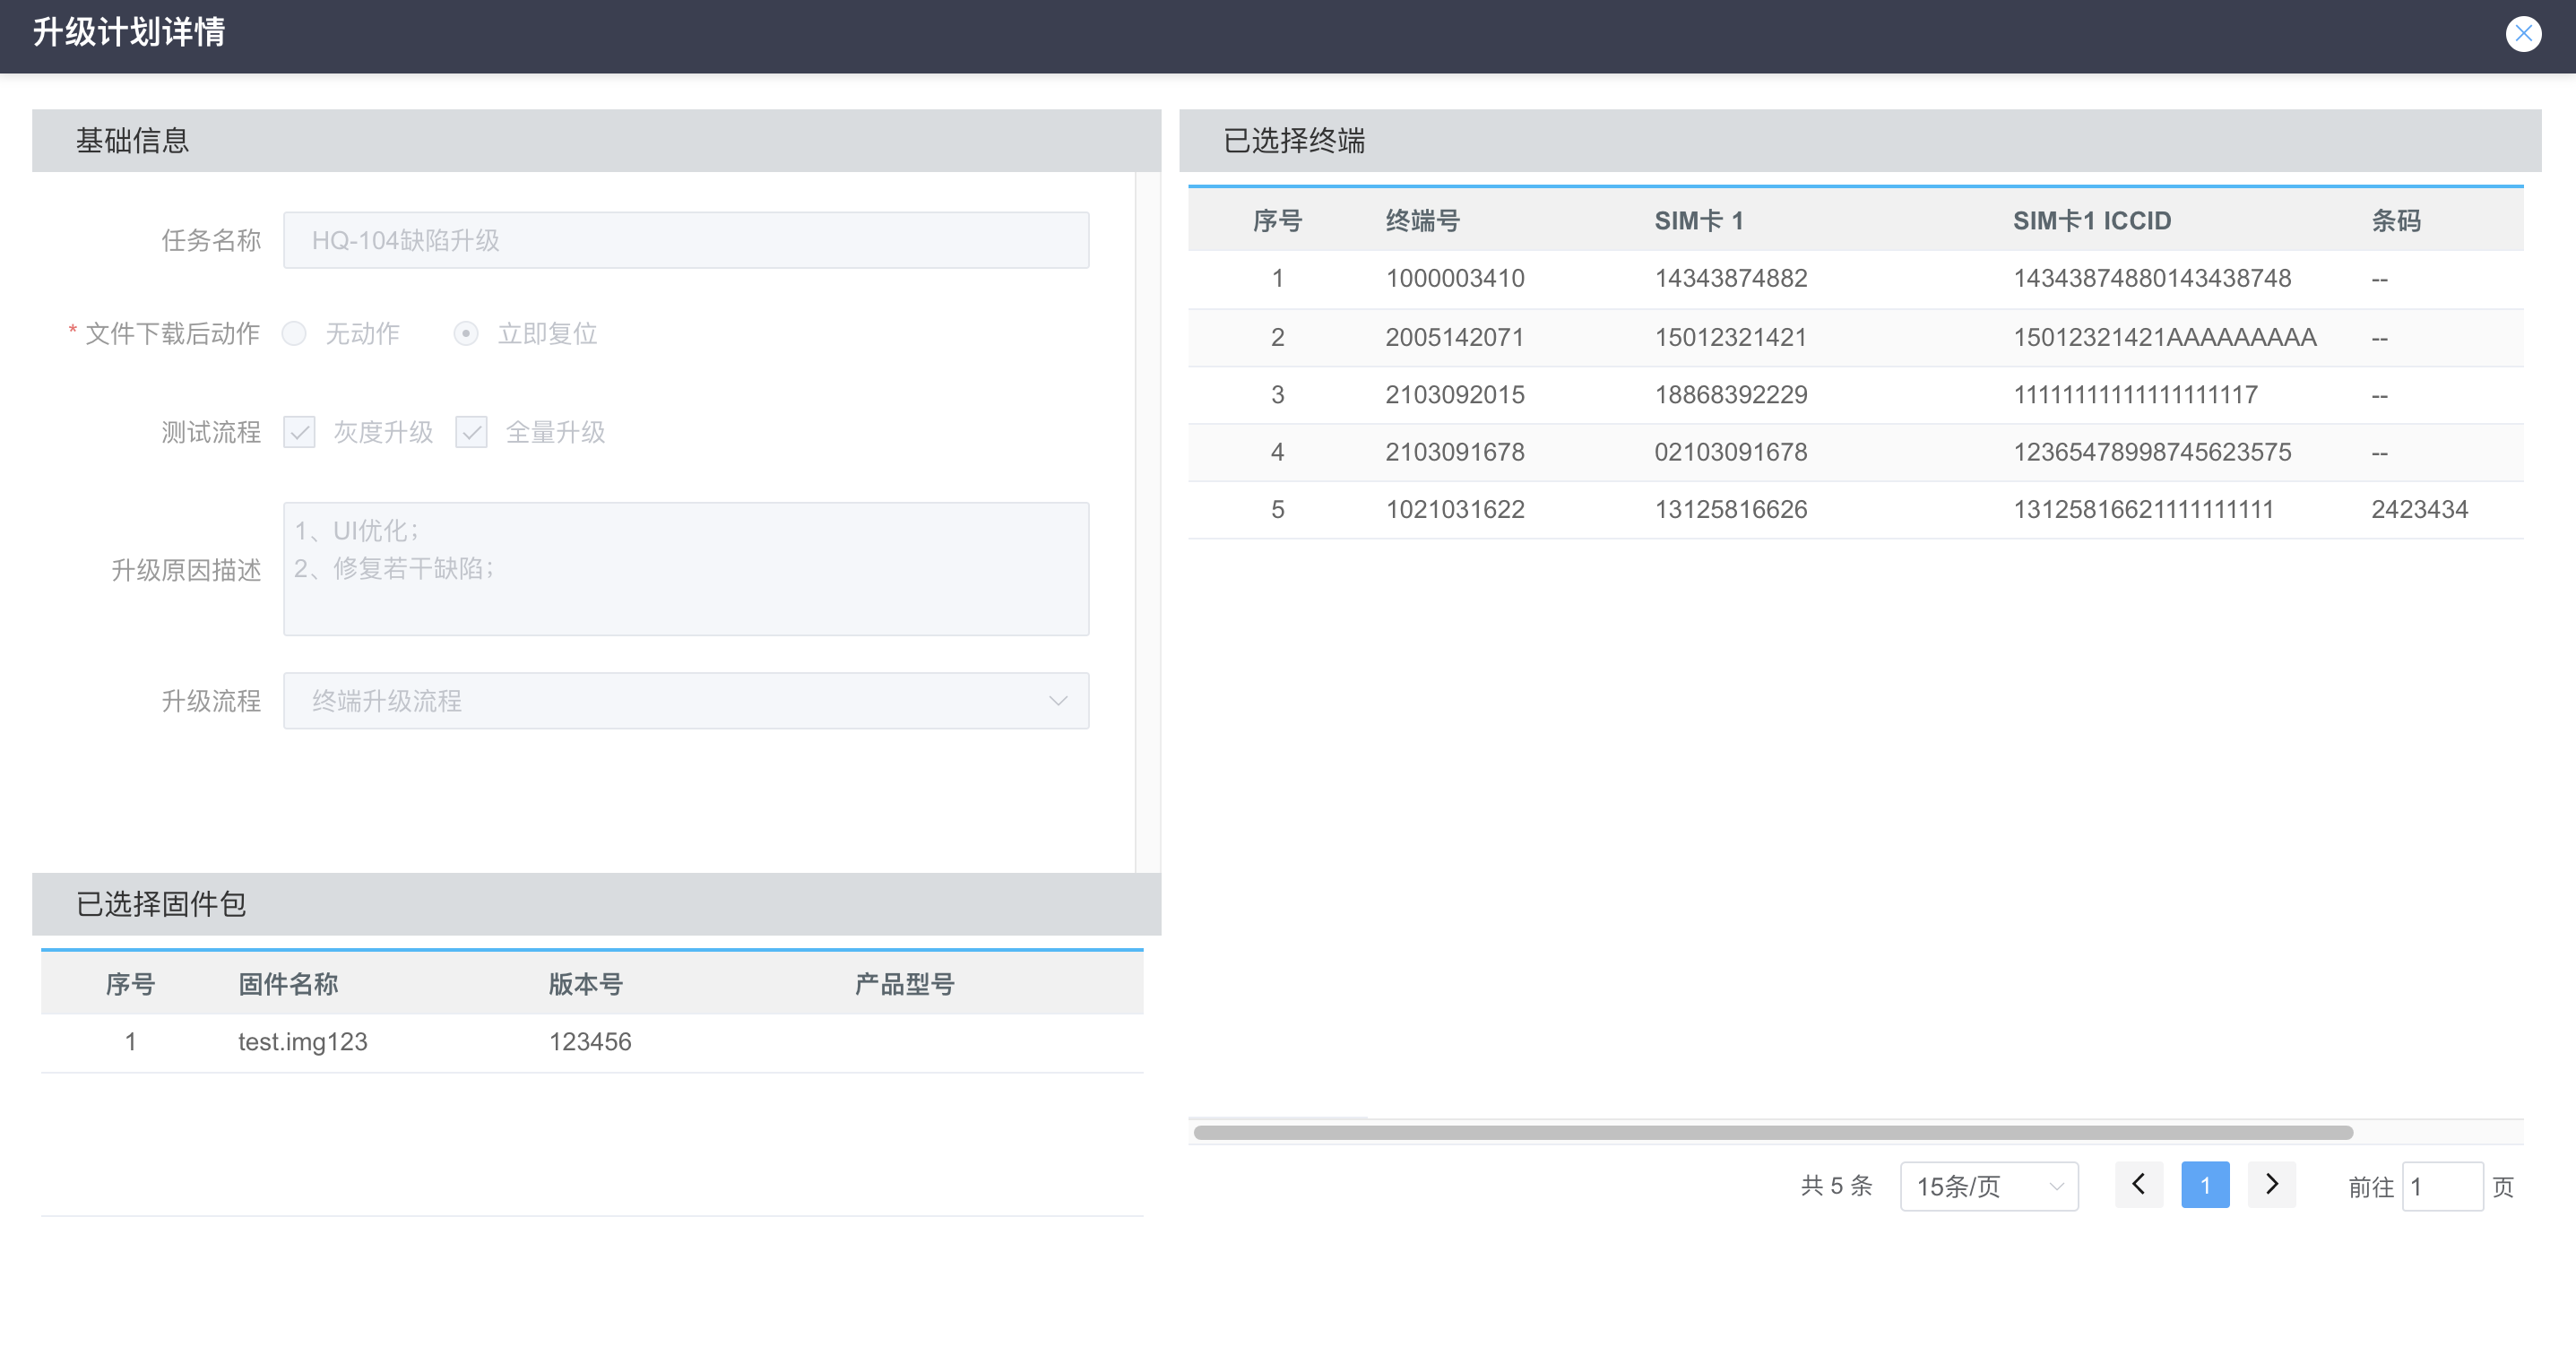Viewport: 2576px width, 1355px height.
Task: Click the SIM卡1 ICCID column header
Action: [2092, 221]
